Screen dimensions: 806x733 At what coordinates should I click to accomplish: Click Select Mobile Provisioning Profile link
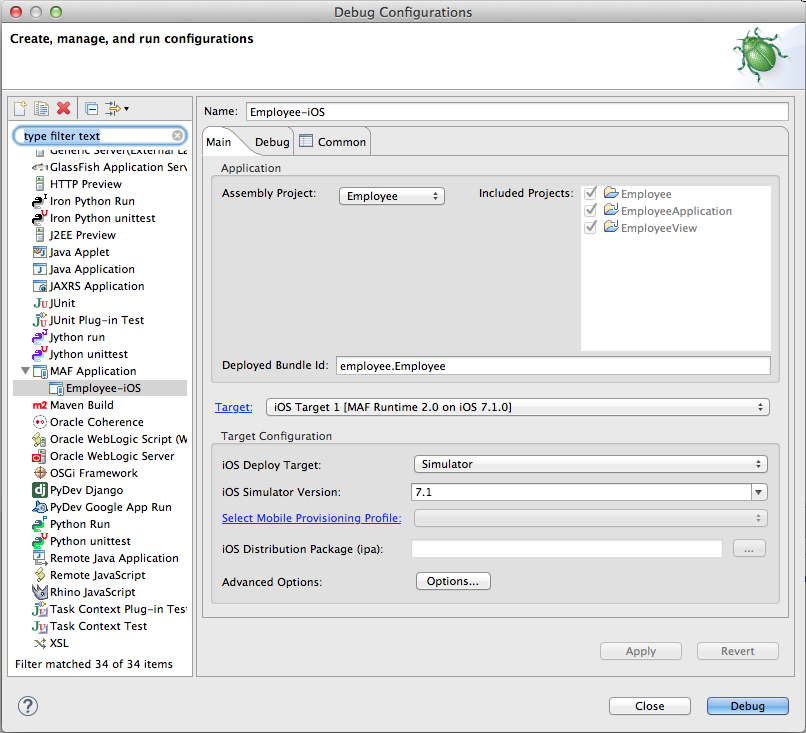point(312,518)
